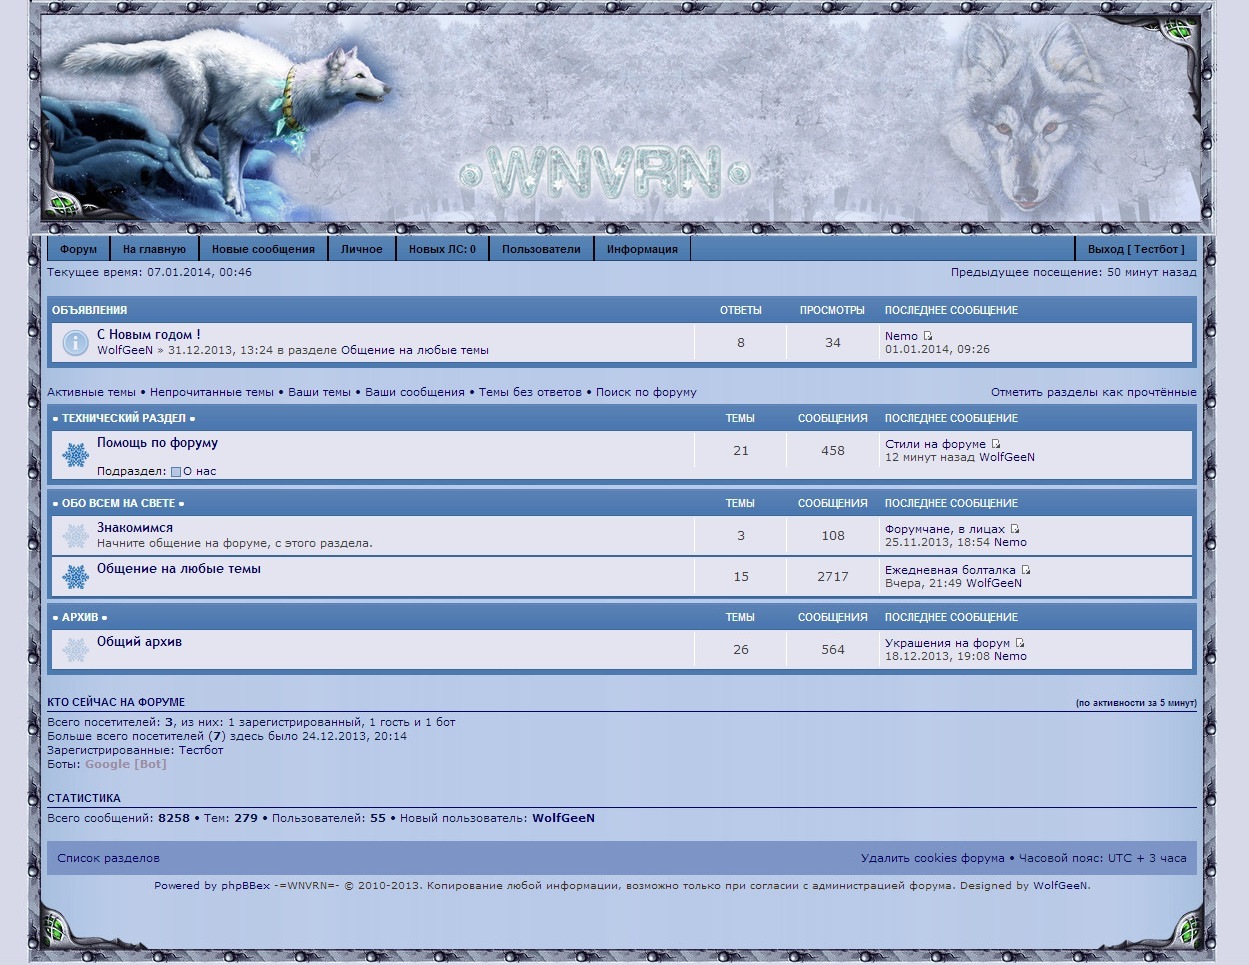The height and width of the screenshot is (965, 1249).
Task: Jump to latest post in Ежедневная болталка icon
Action: [x=1026, y=570]
